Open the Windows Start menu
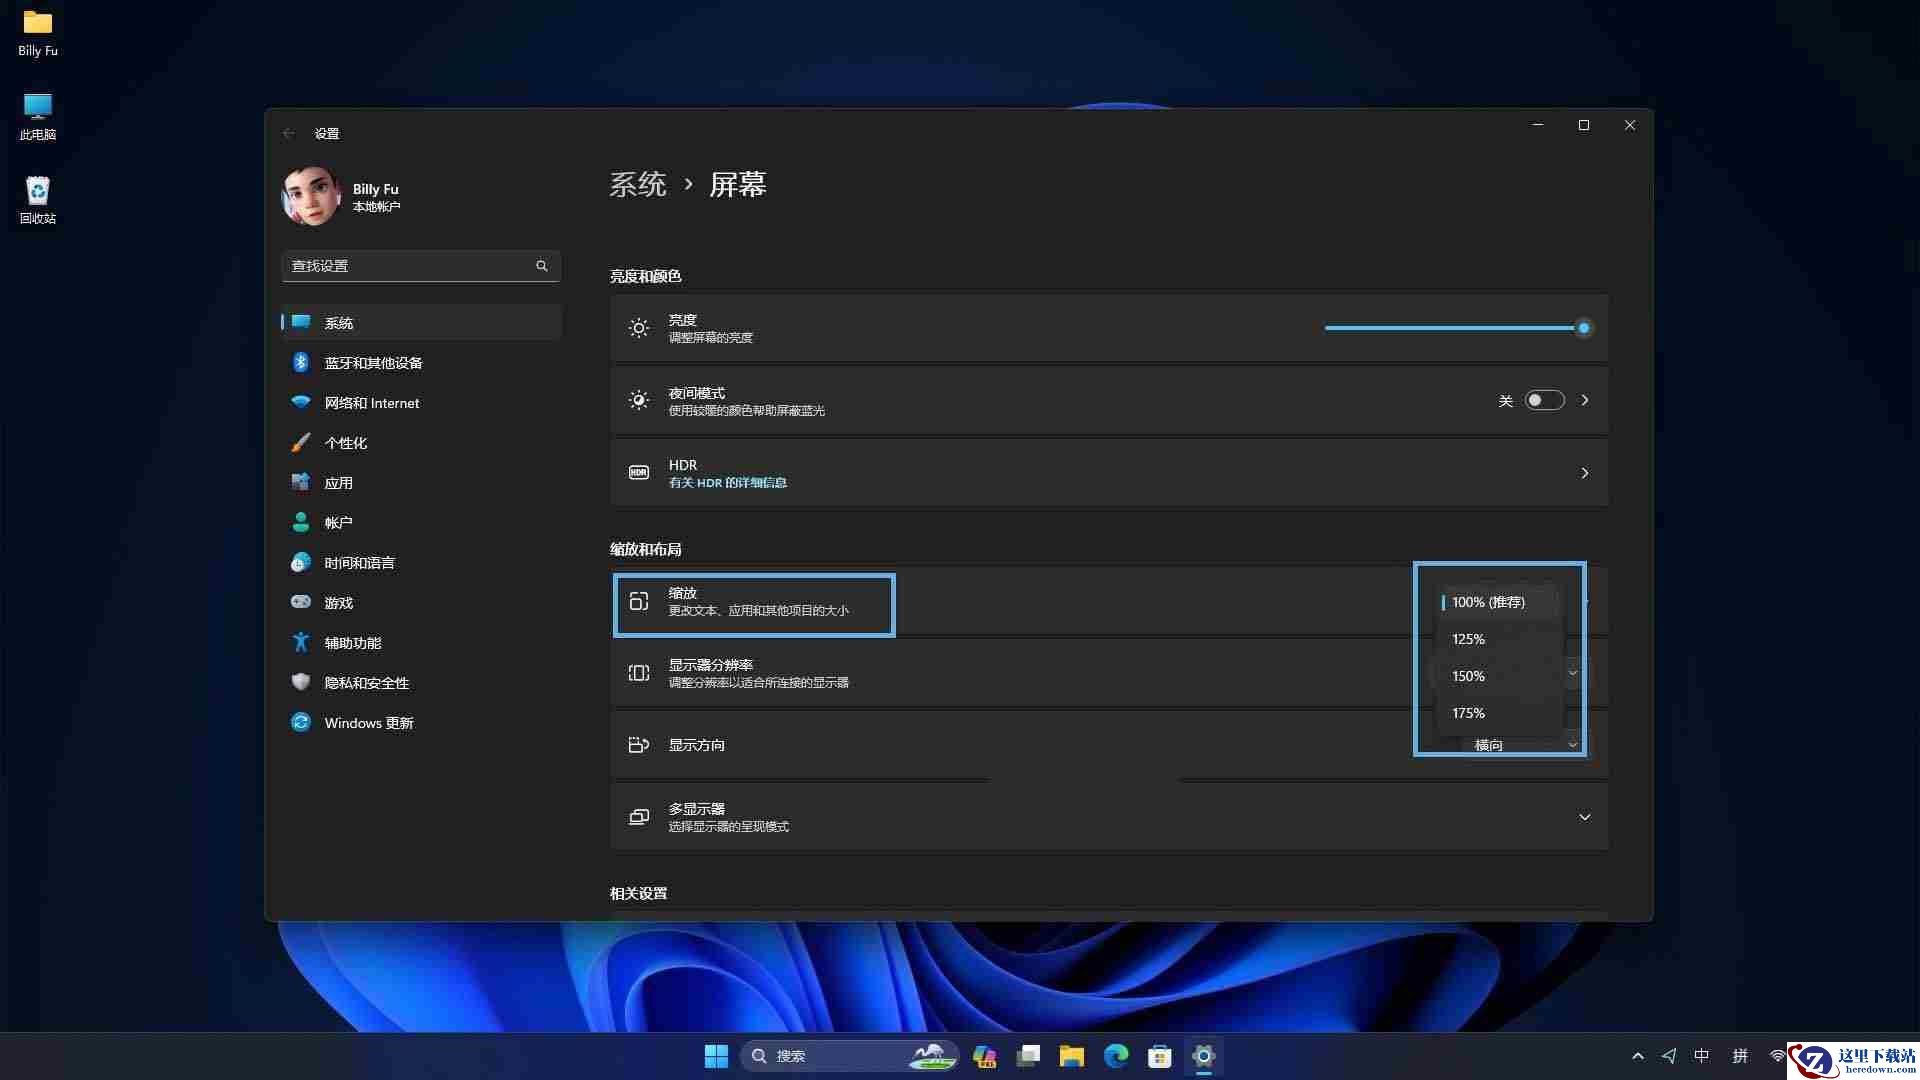The width and height of the screenshot is (1920, 1080). point(716,1056)
